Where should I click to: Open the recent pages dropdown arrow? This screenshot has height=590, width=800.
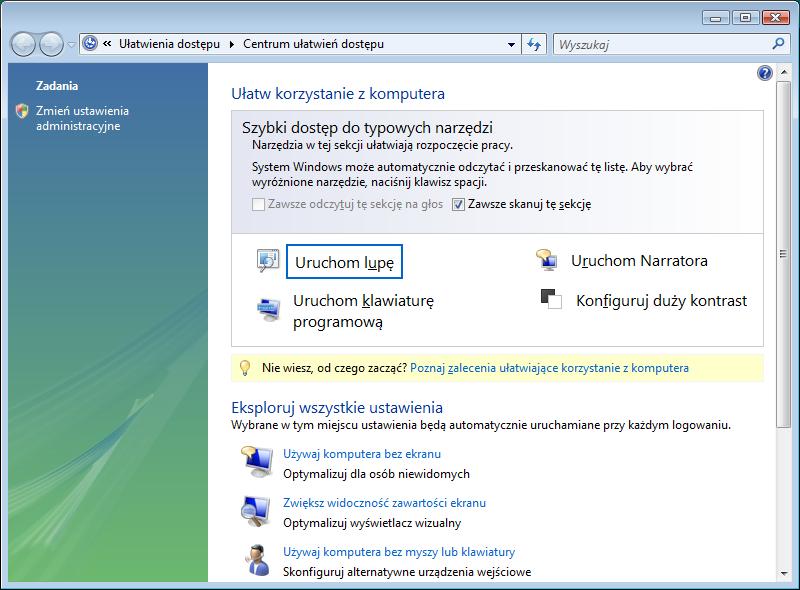tap(71, 45)
